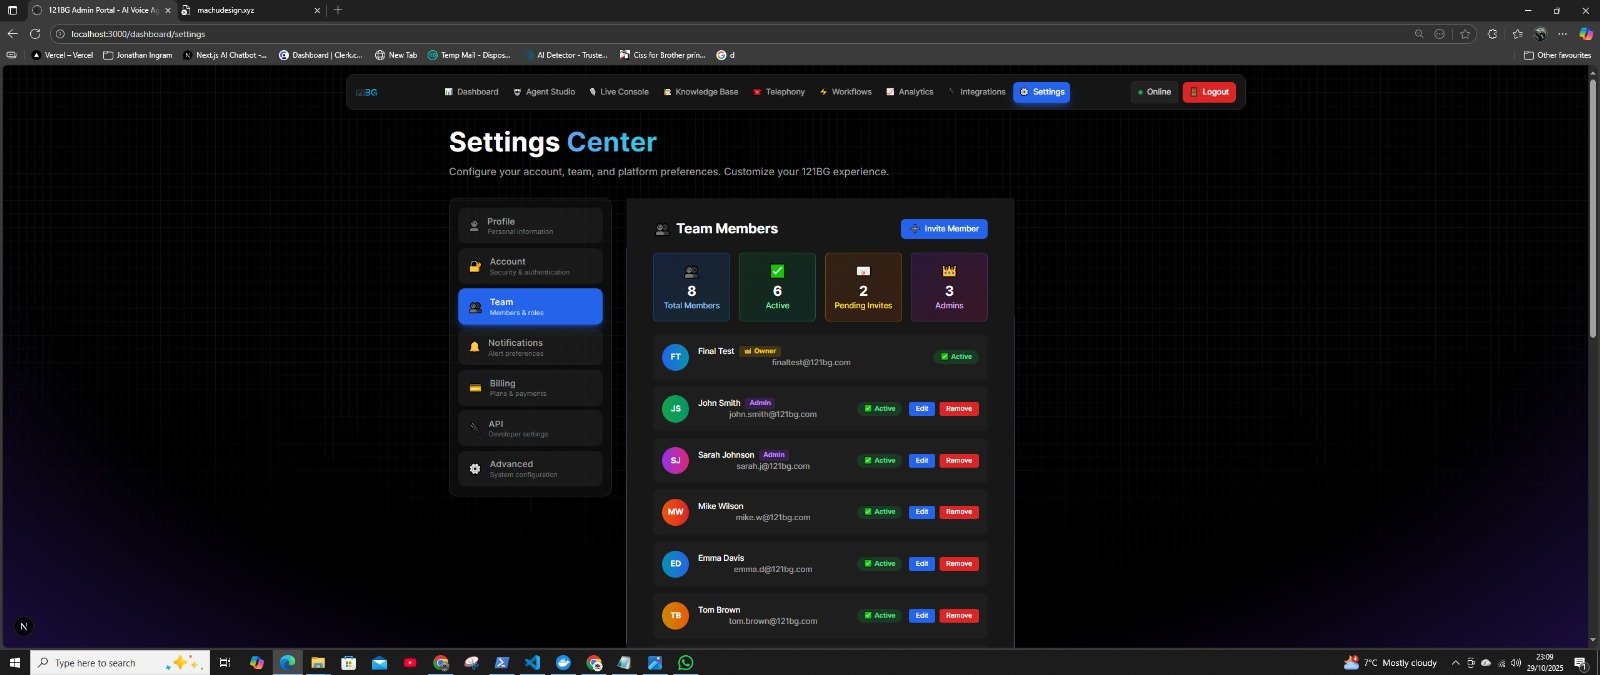The image size is (1600, 675).
Task: Select Knowledge Base in the navbar
Action: (x=701, y=92)
